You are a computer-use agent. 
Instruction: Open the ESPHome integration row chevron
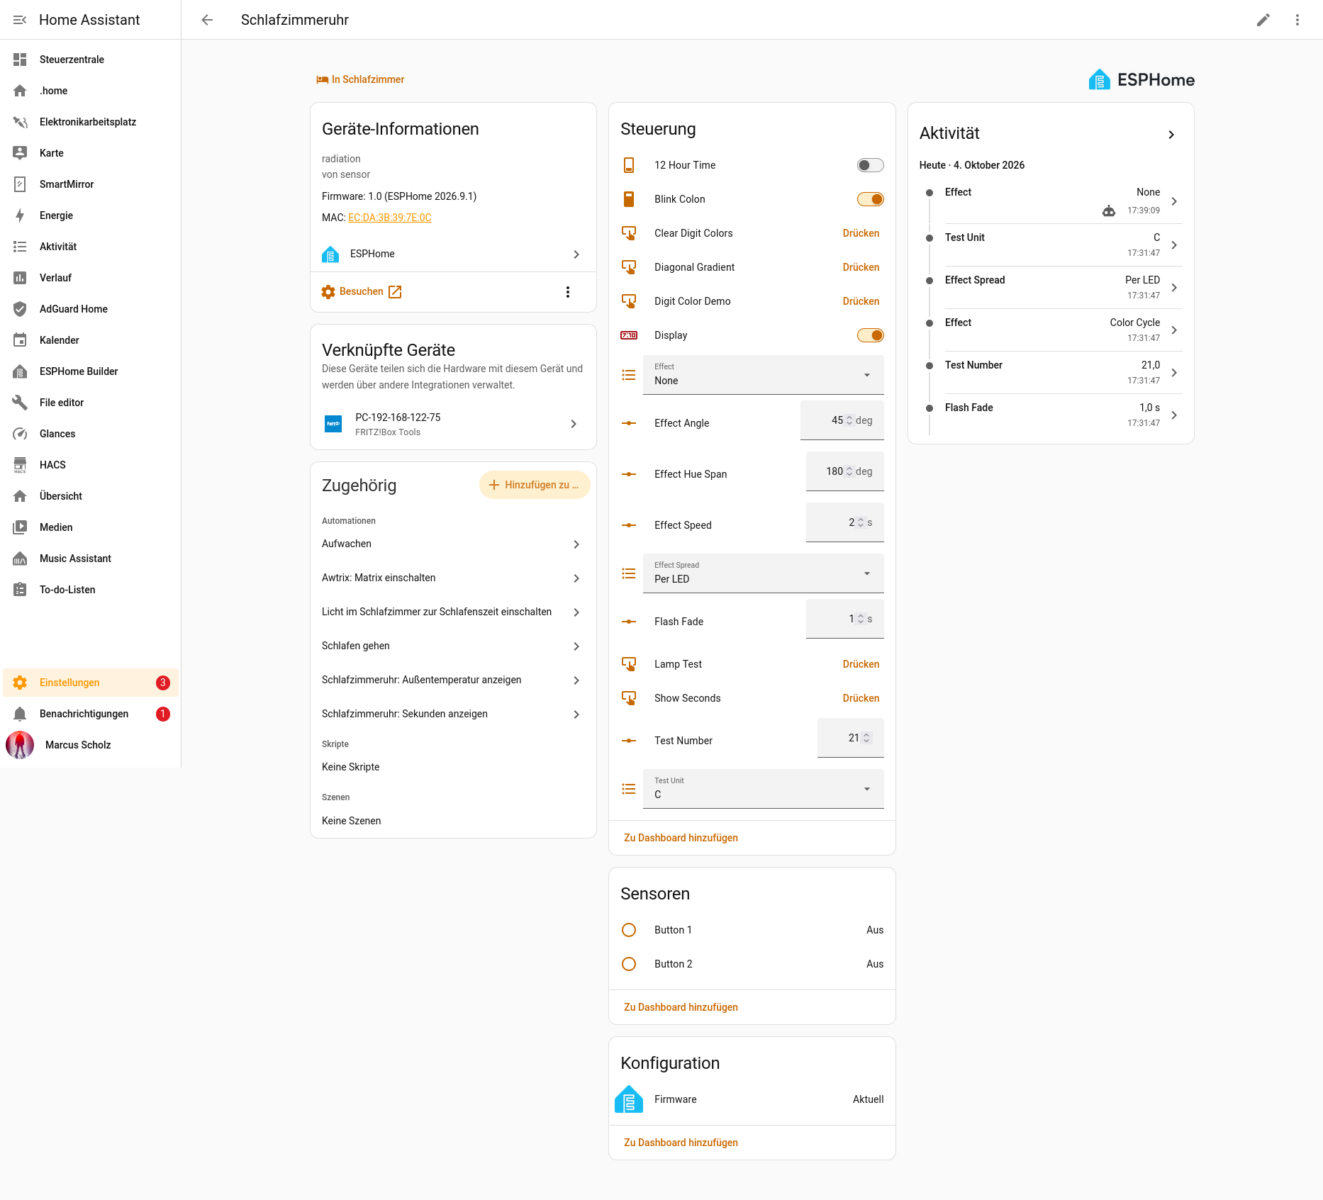(576, 254)
